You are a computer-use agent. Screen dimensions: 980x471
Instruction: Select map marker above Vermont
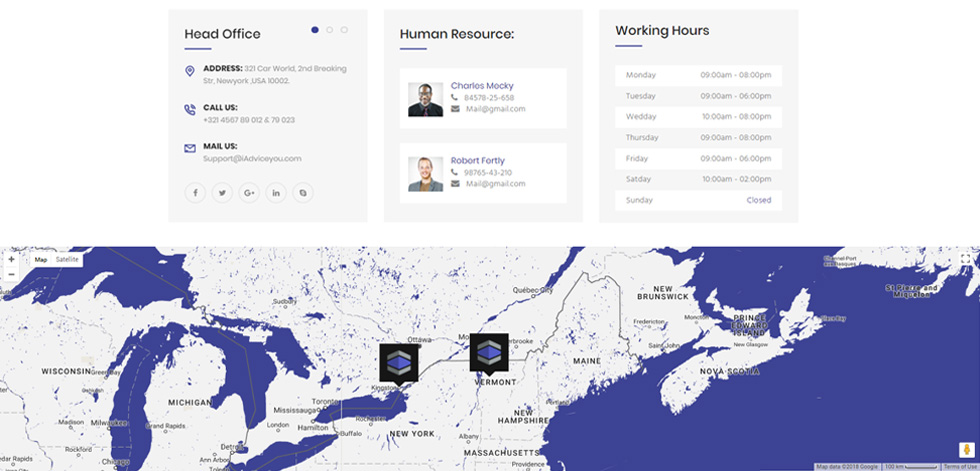coord(489,353)
